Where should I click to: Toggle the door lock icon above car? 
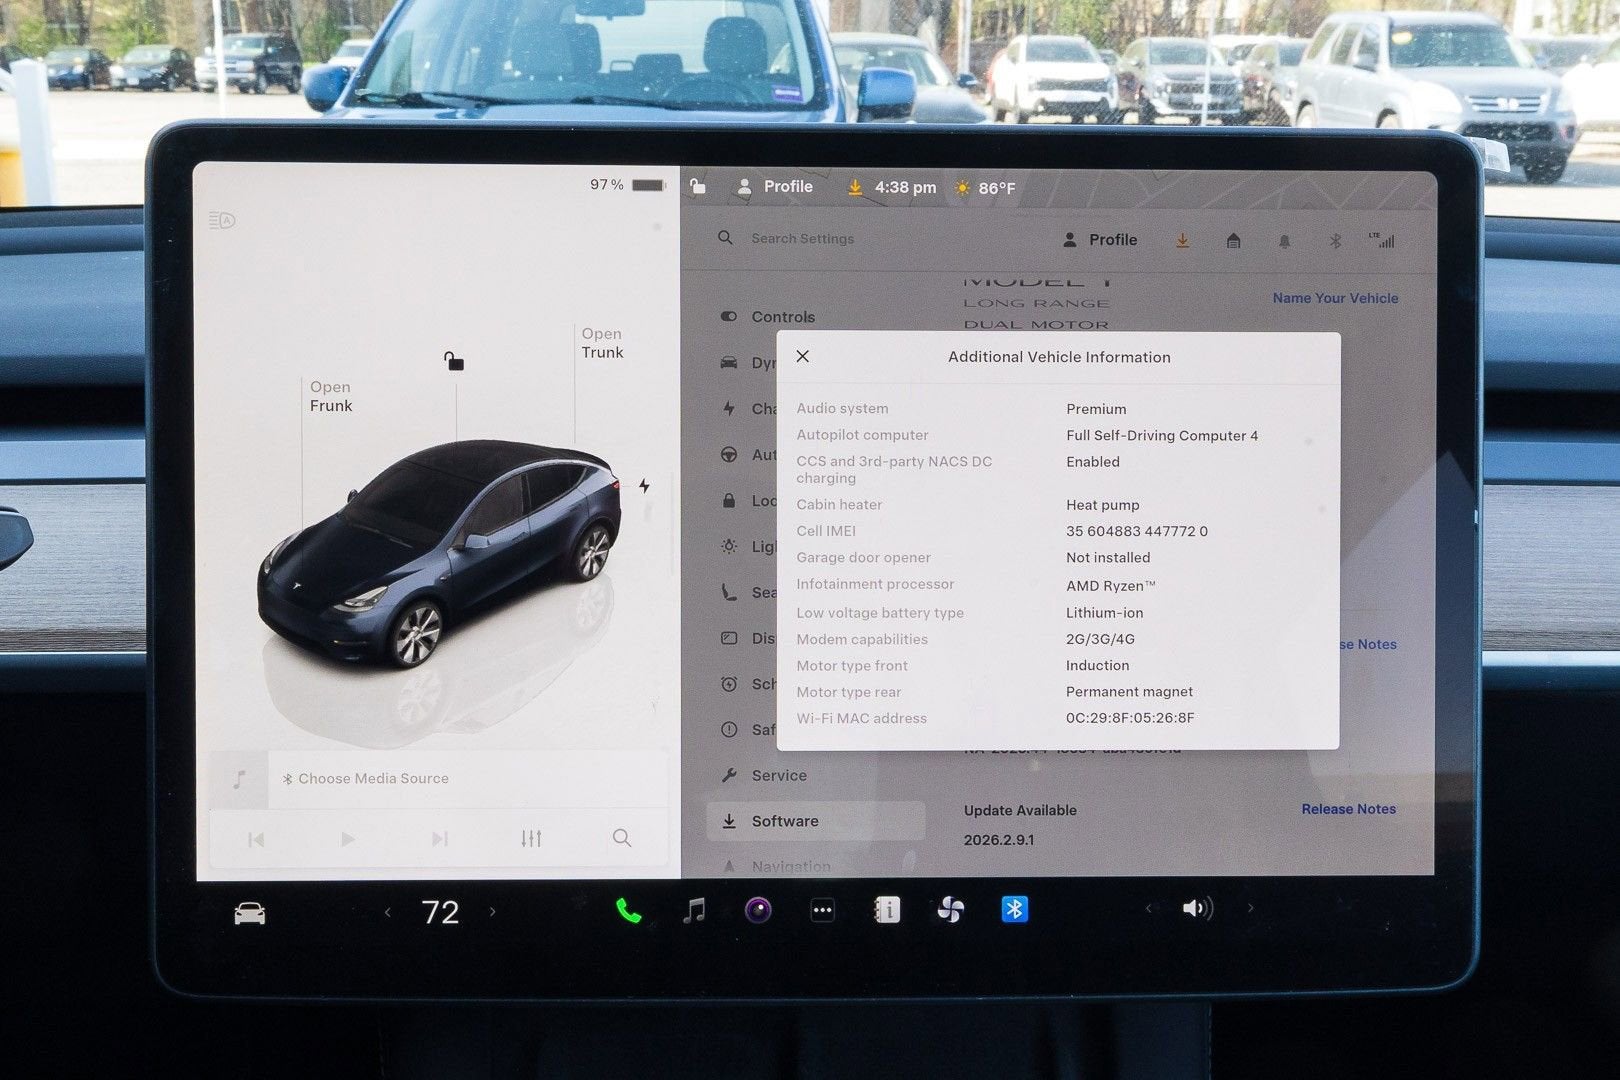click(x=454, y=361)
